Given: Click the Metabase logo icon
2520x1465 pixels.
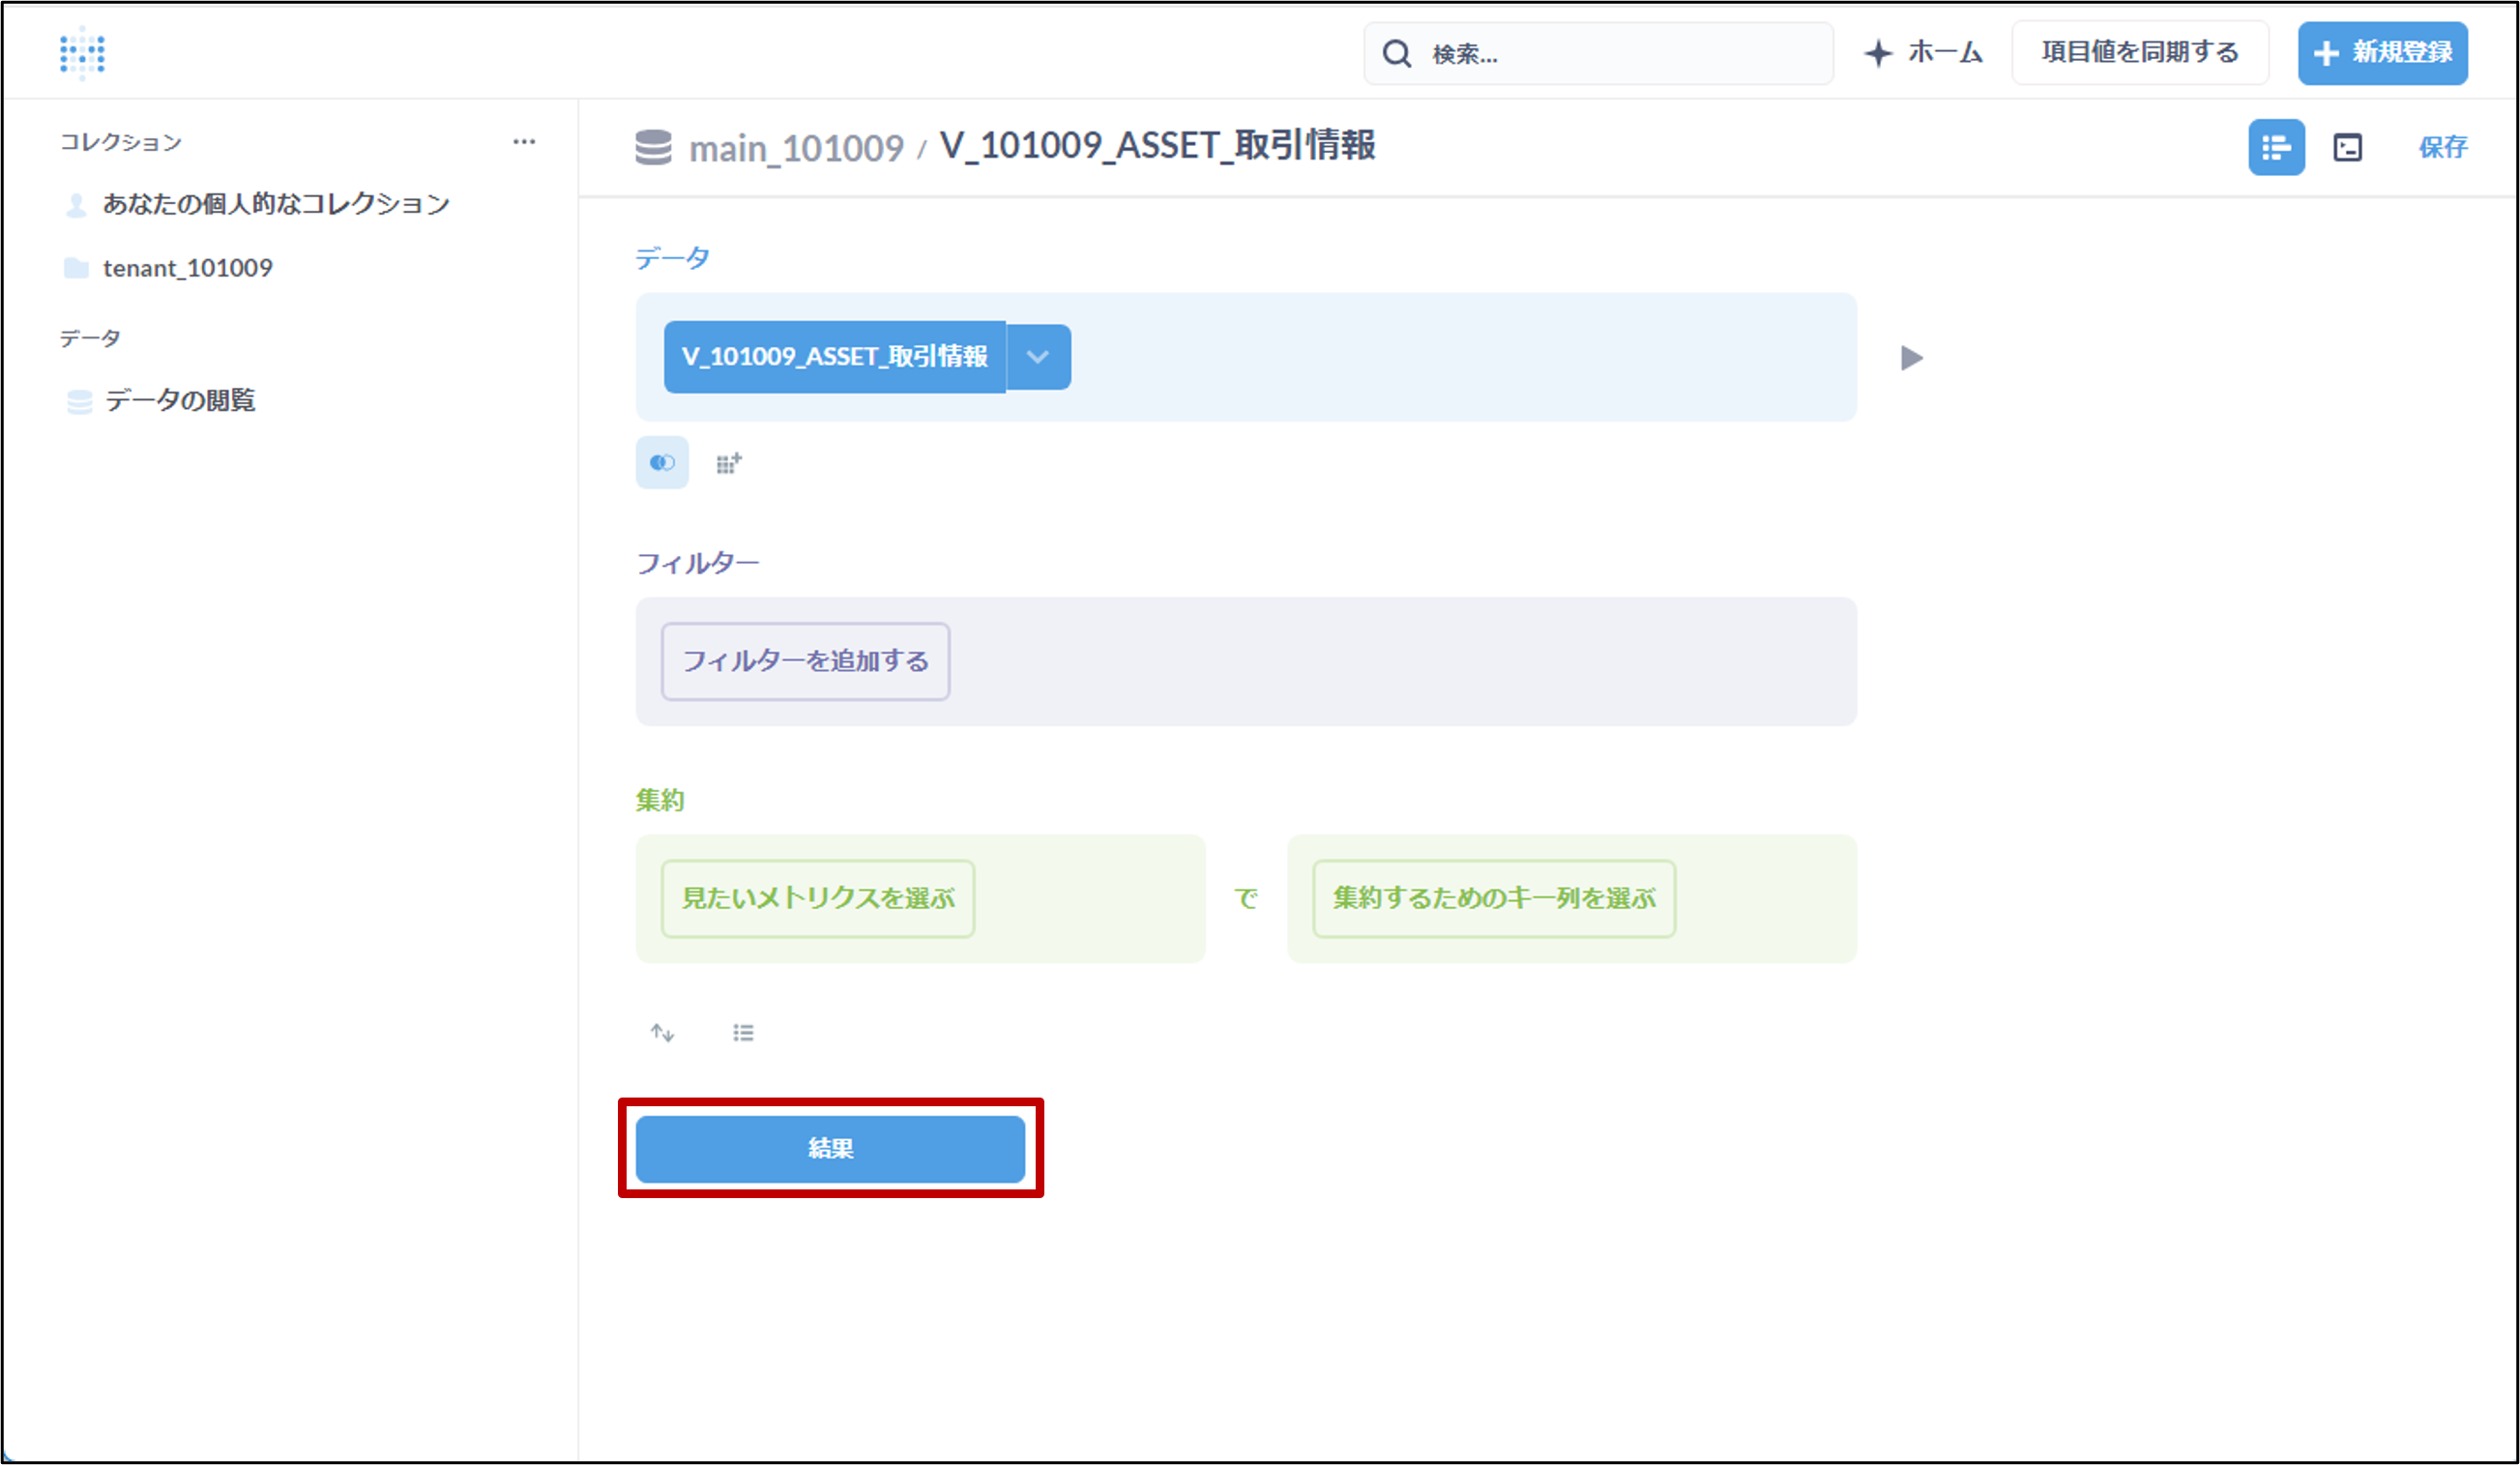Looking at the screenshot, I should (82, 52).
